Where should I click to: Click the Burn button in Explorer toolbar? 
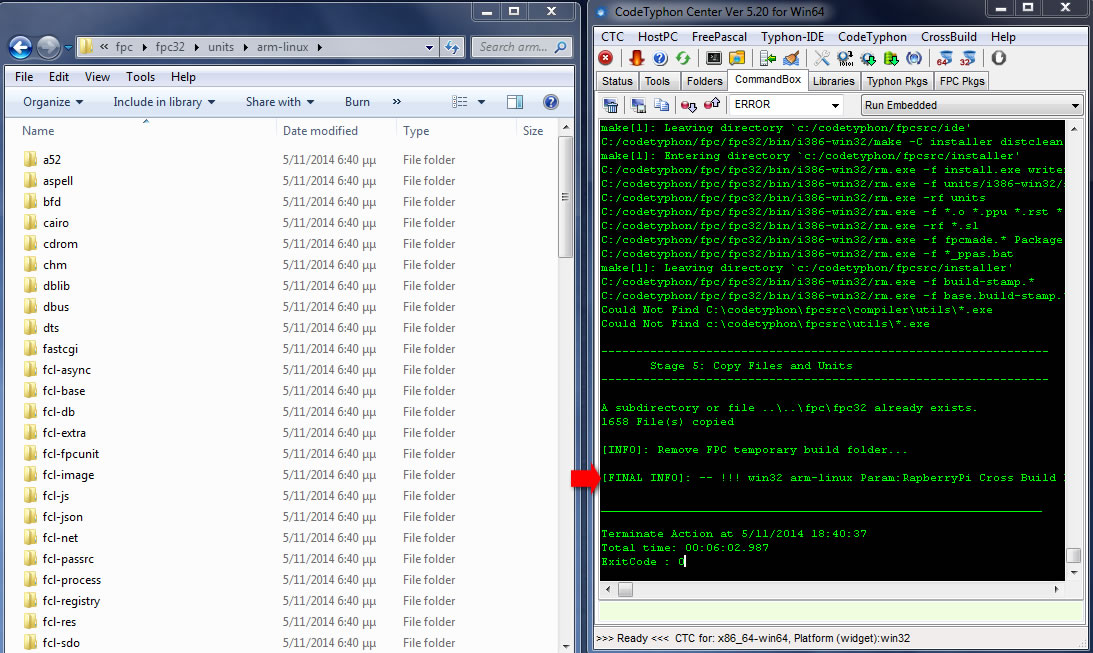click(x=357, y=102)
